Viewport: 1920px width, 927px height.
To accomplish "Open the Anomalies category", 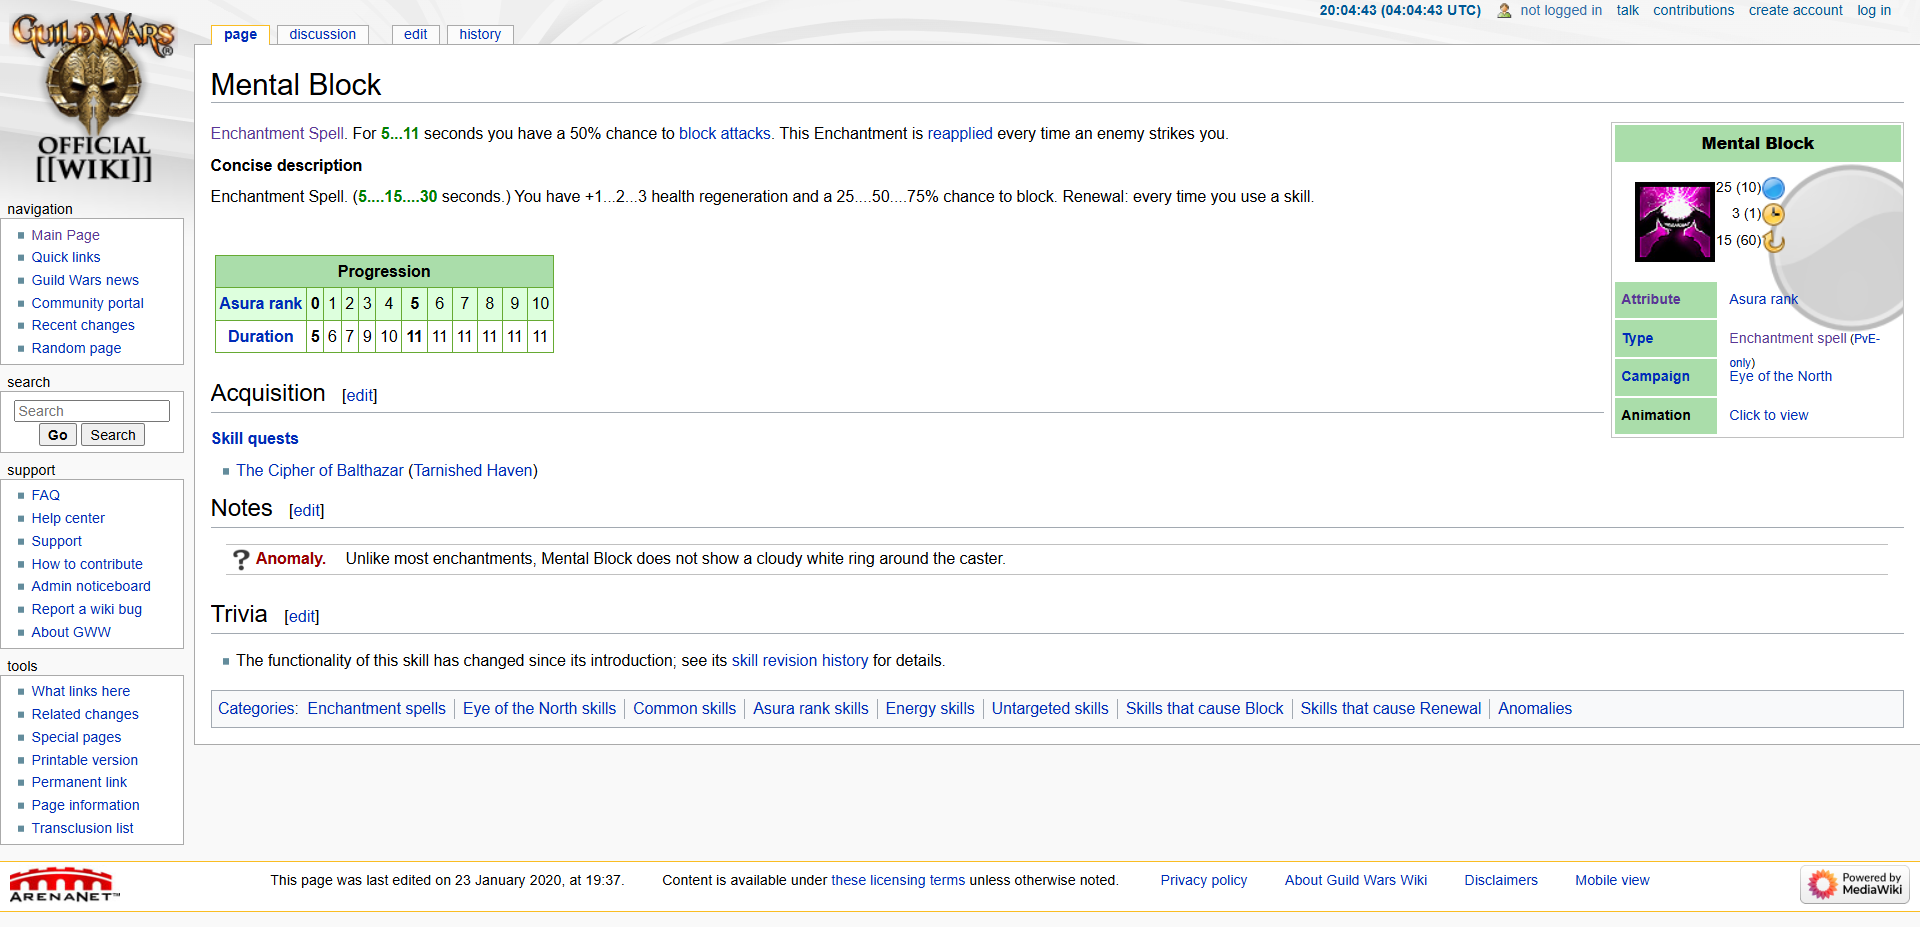I will point(1535,708).
